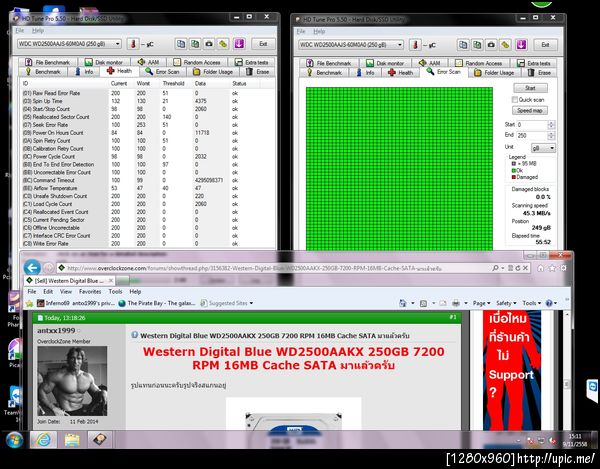This screenshot has width=600, height=469.
Task: Open Disk monitor tab in right HD Tune window
Action: pos(385,63)
